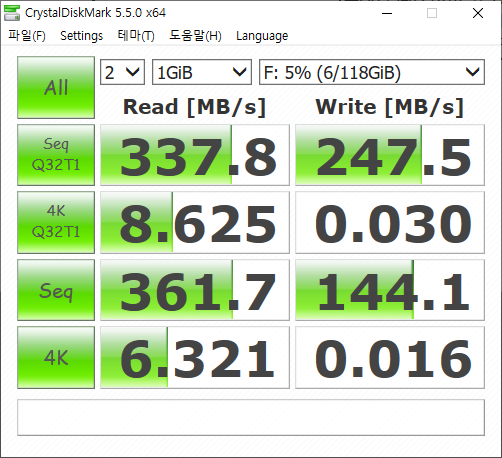Select the Seq Q32T1 read result 337.8
This screenshot has height=458, width=502.
[x=195, y=155]
